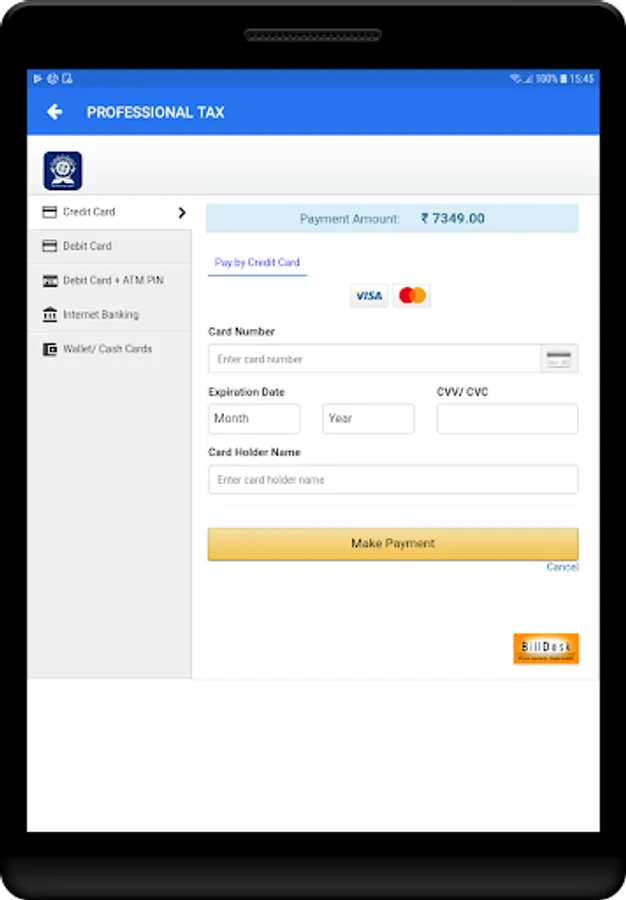Click the government emblem logo icon
The width and height of the screenshot is (626, 900).
pos(63,170)
